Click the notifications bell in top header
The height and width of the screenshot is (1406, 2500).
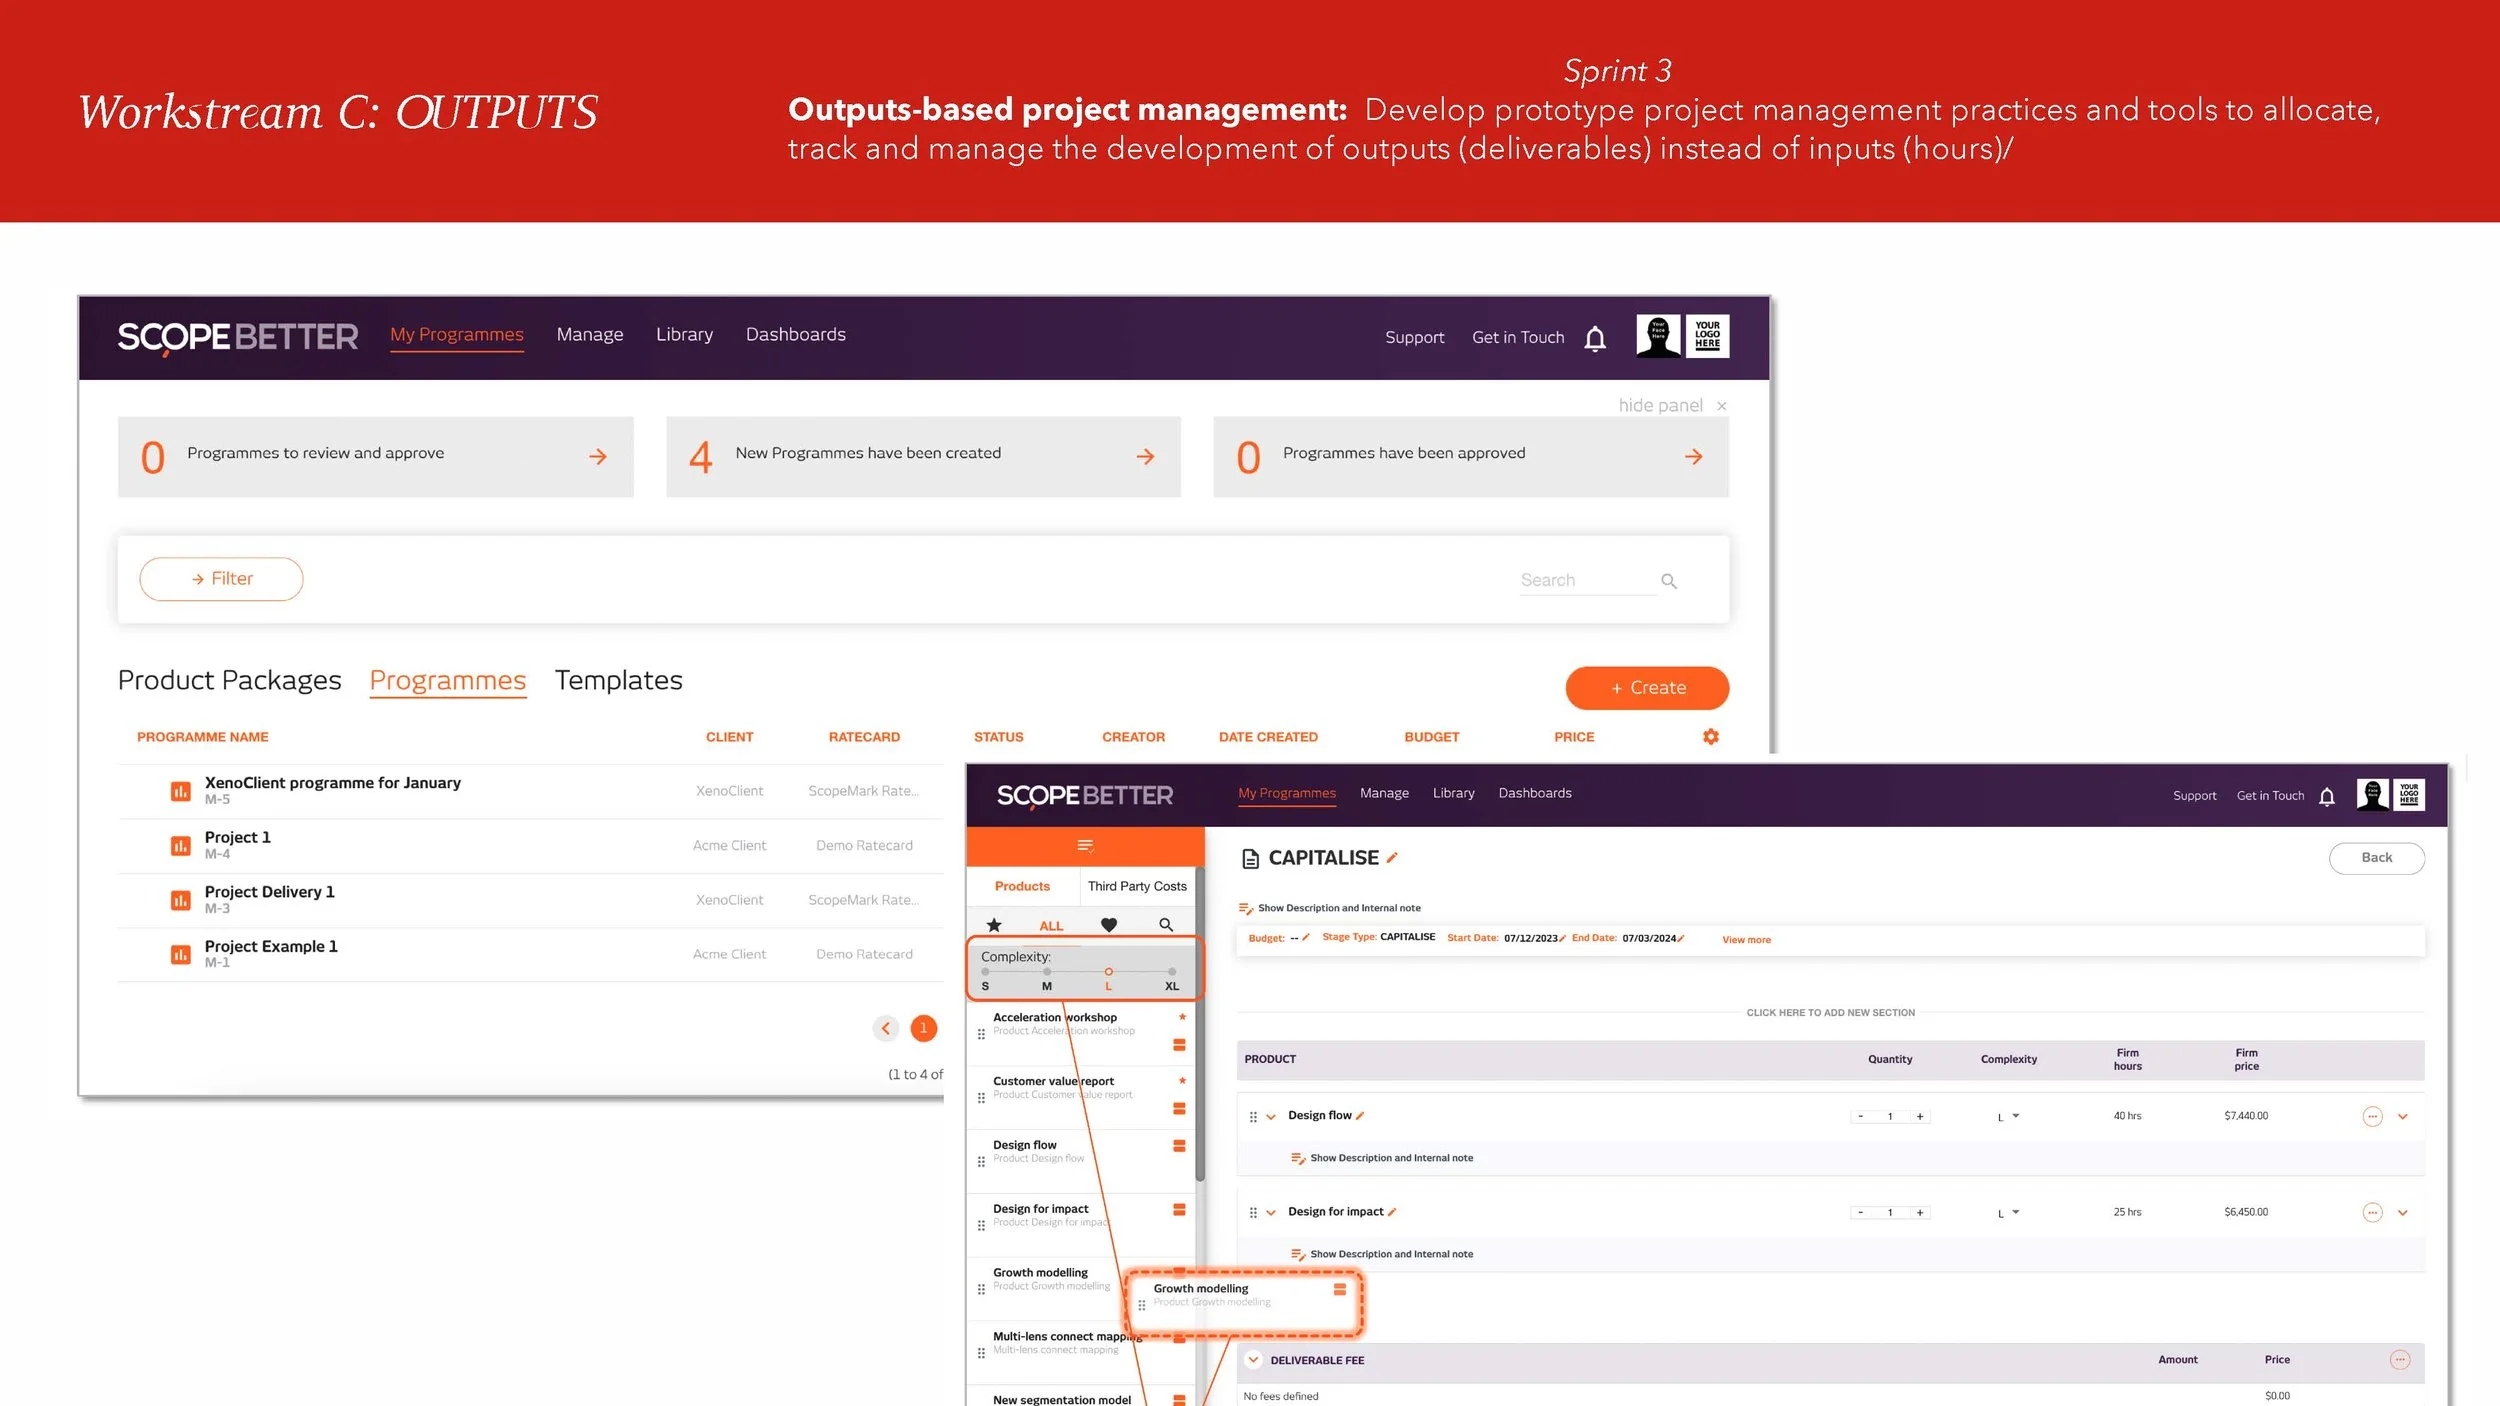coord(1595,339)
